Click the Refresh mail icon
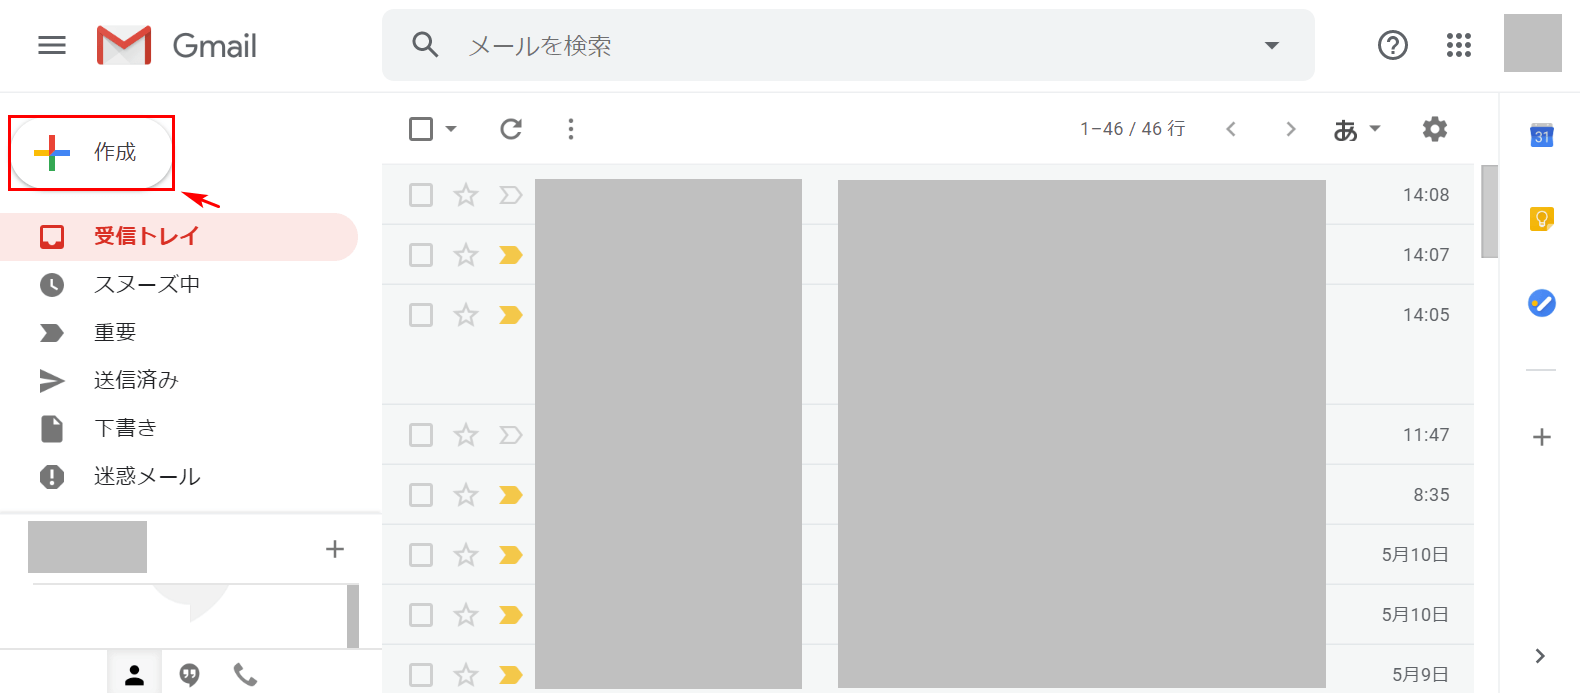The width and height of the screenshot is (1580, 693). pyautogui.click(x=511, y=129)
